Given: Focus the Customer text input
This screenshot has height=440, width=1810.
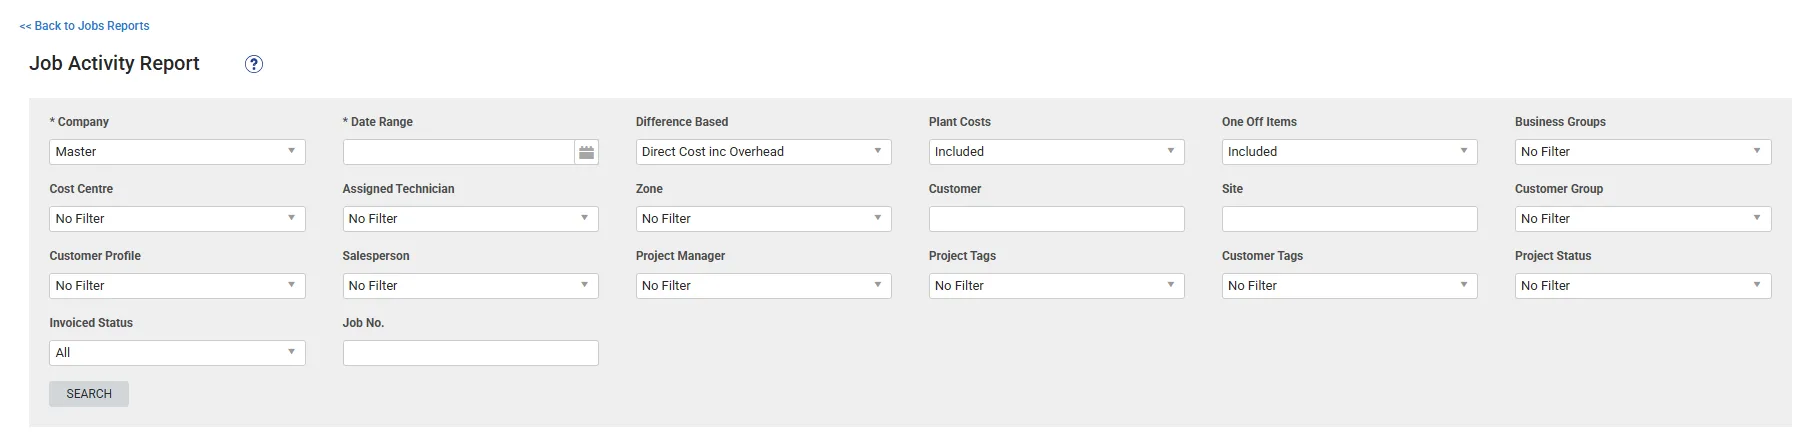Looking at the screenshot, I should pyautogui.click(x=1056, y=219).
